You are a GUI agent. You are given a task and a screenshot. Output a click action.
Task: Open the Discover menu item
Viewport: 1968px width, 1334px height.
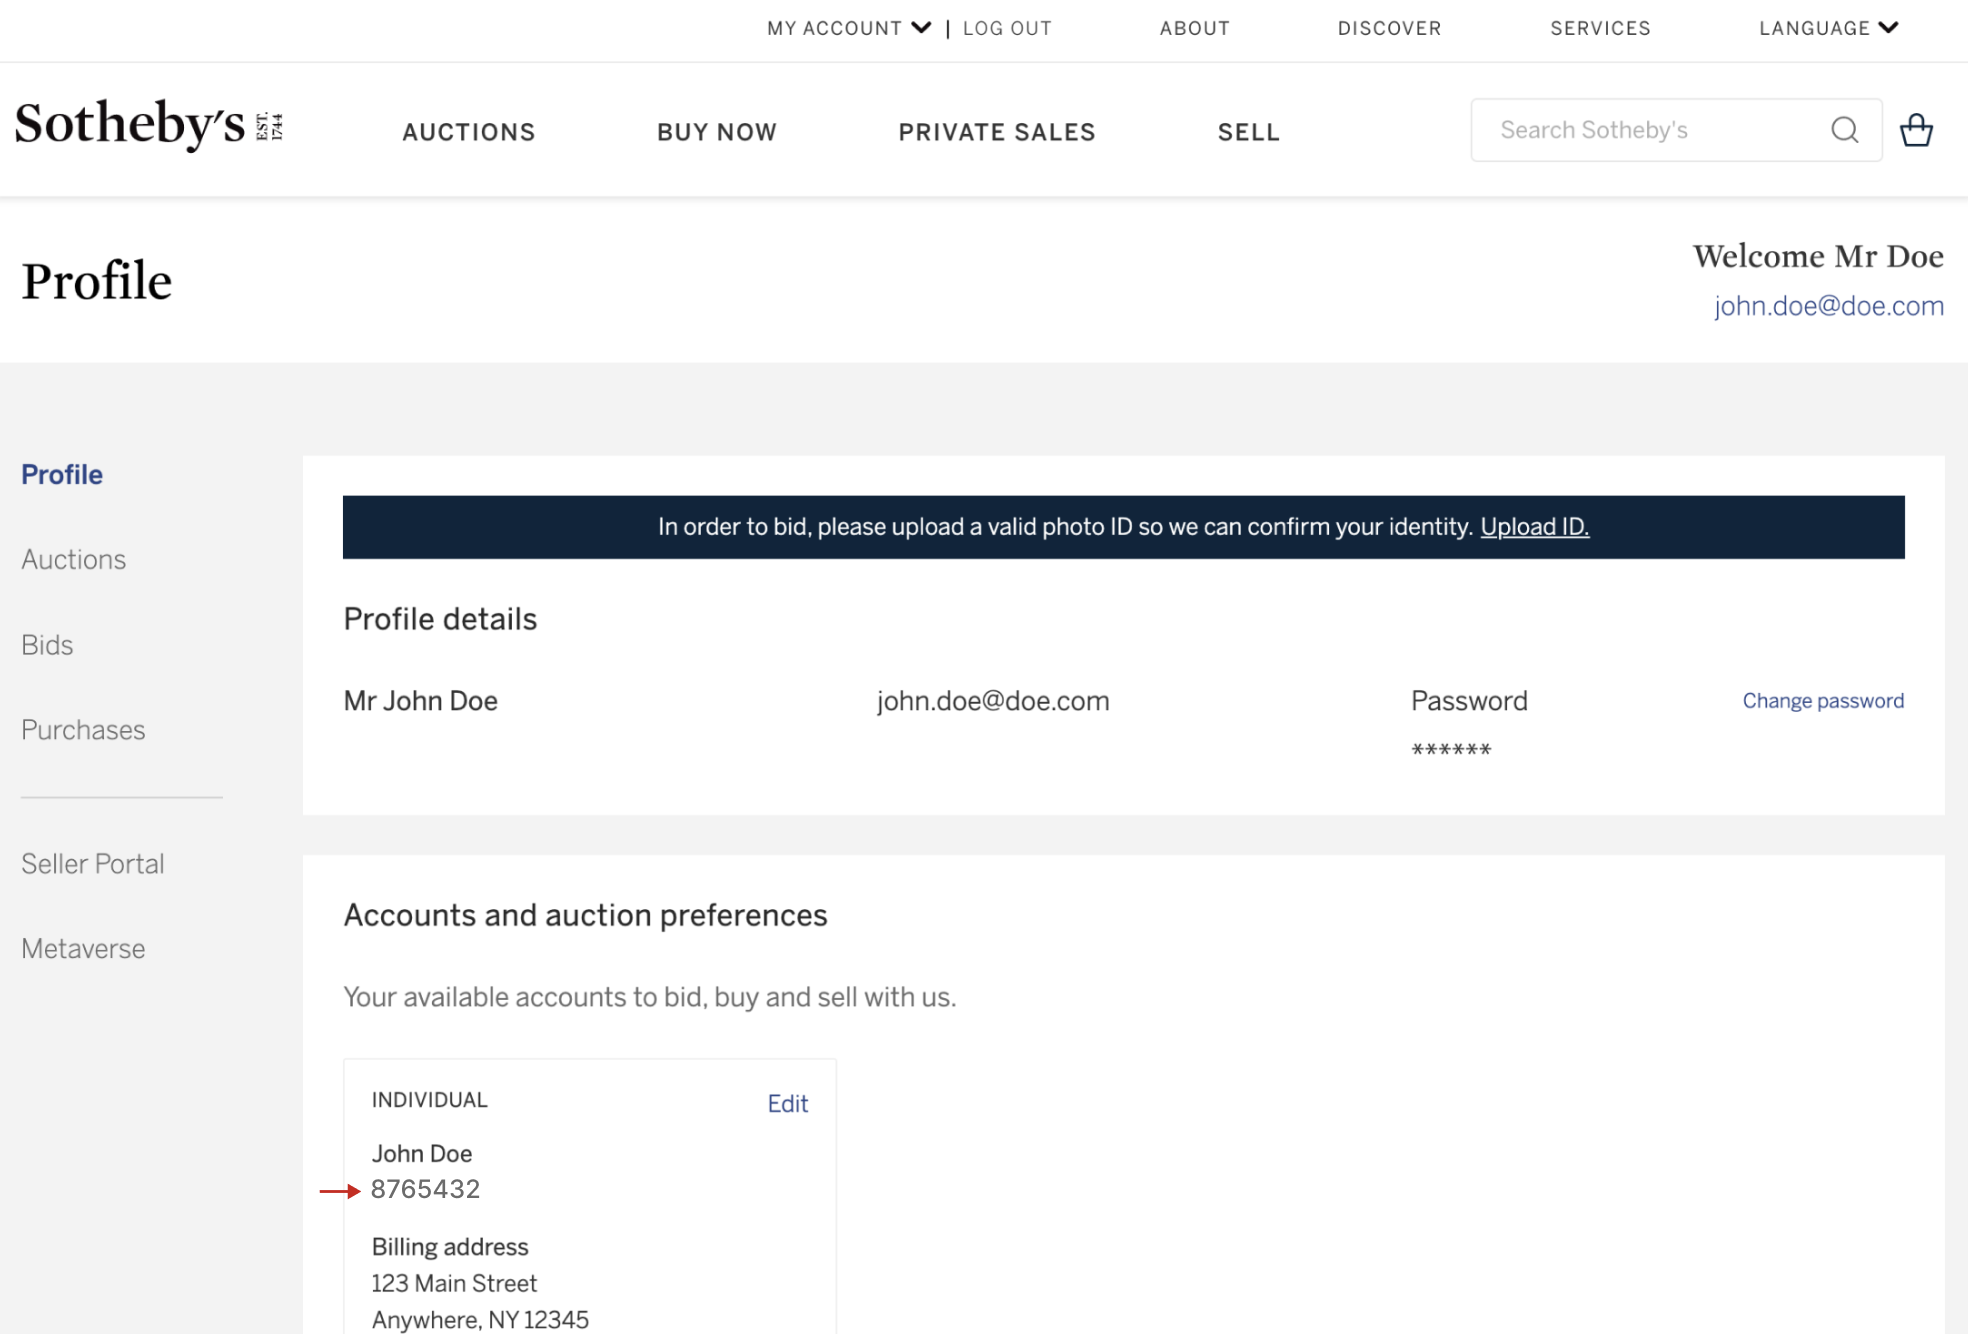(x=1389, y=28)
